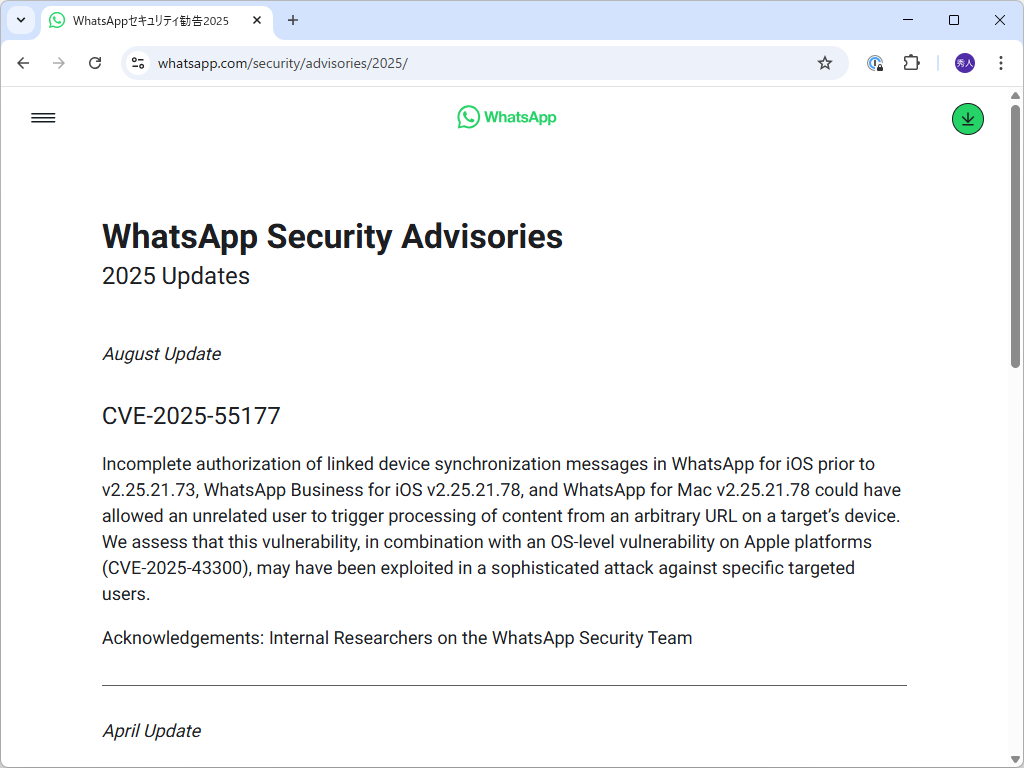The height and width of the screenshot is (768, 1024).
Task: Click the tracking protection lock icon in address bar
Action: [x=875, y=62]
